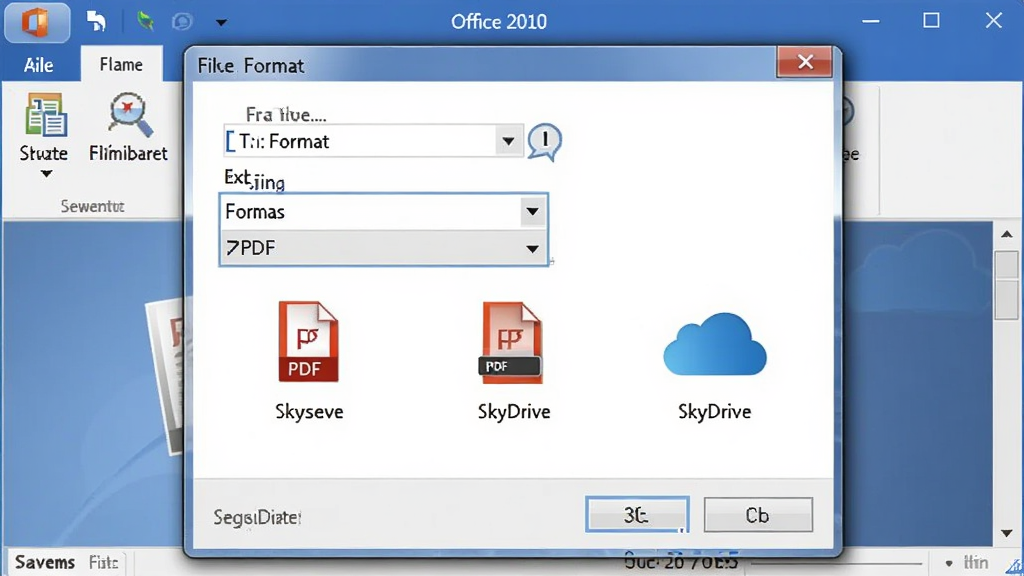Choose the blue cloud SkyDrive icon

click(x=714, y=344)
